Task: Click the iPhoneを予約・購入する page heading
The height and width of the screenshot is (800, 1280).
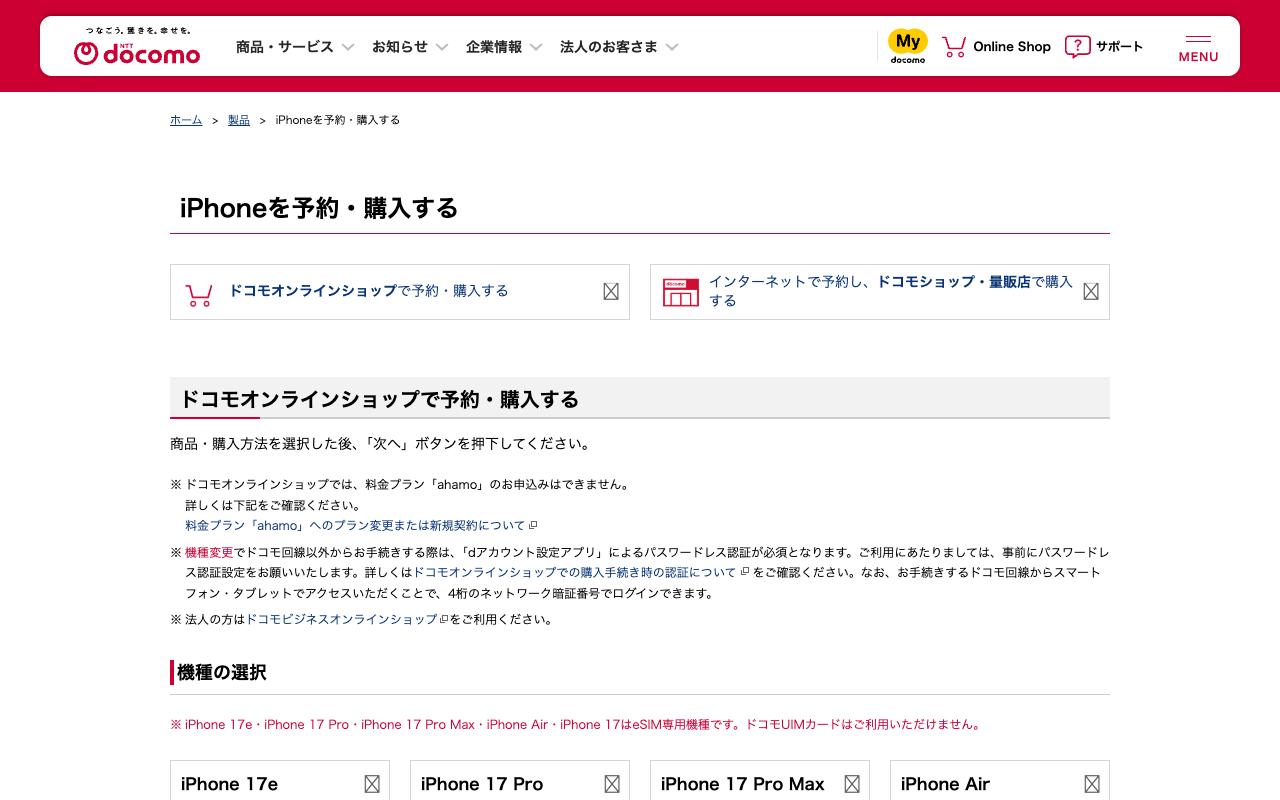Action: (319, 208)
